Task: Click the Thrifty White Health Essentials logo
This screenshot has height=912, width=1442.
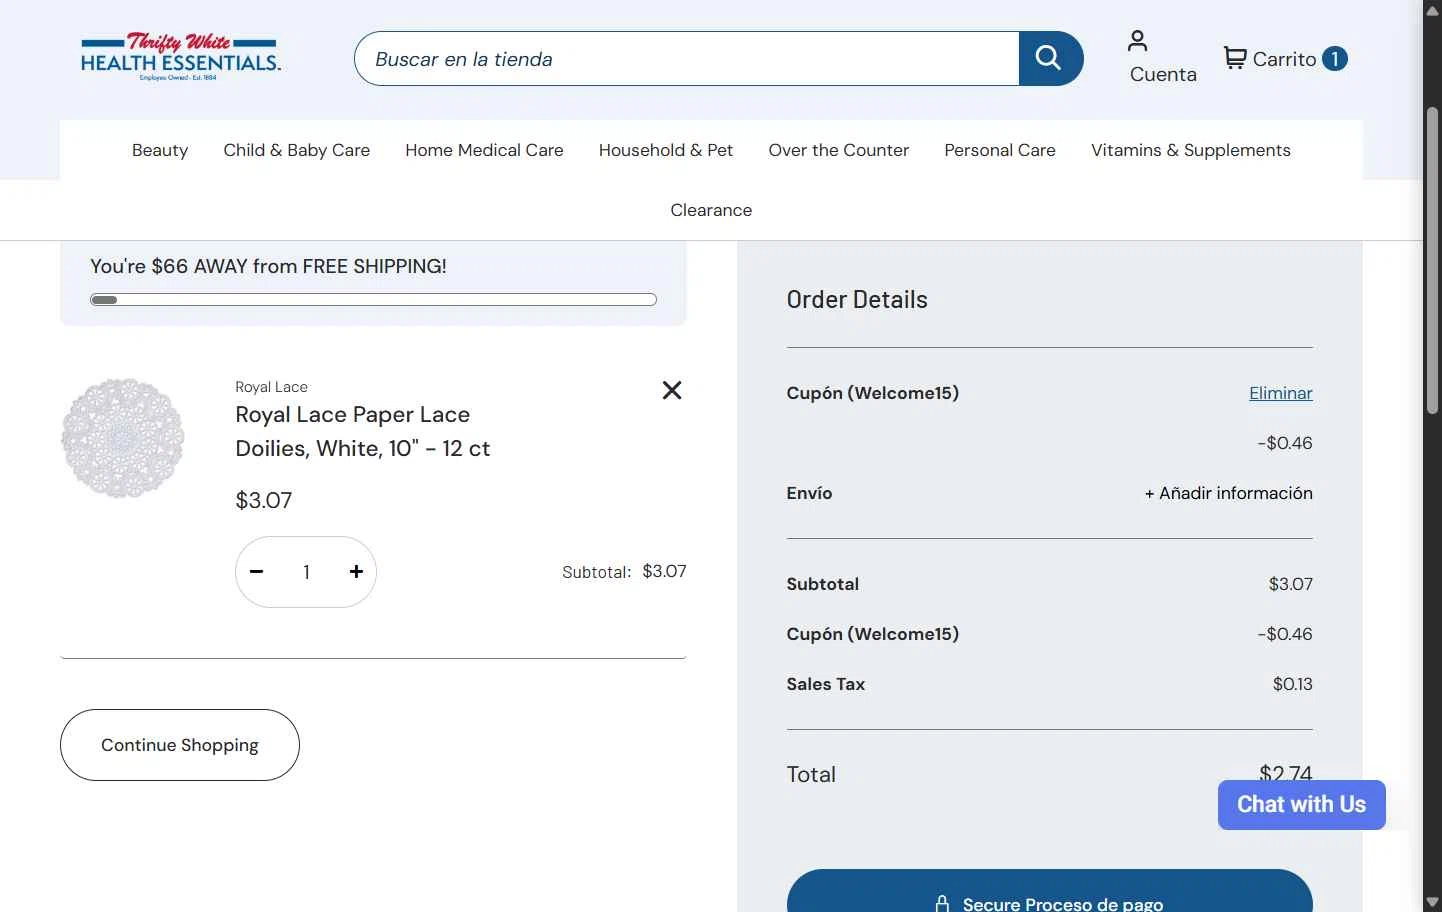Action: click(180, 57)
